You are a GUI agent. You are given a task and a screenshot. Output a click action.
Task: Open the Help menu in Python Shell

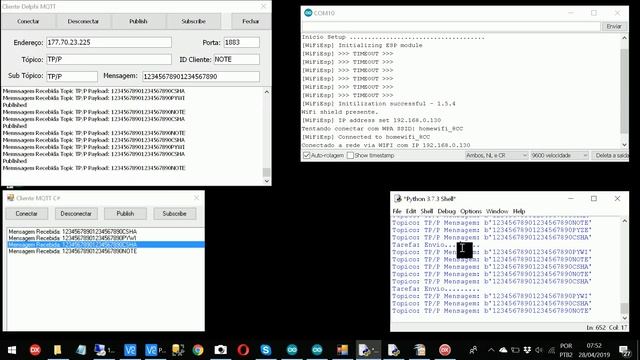[x=519, y=211]
